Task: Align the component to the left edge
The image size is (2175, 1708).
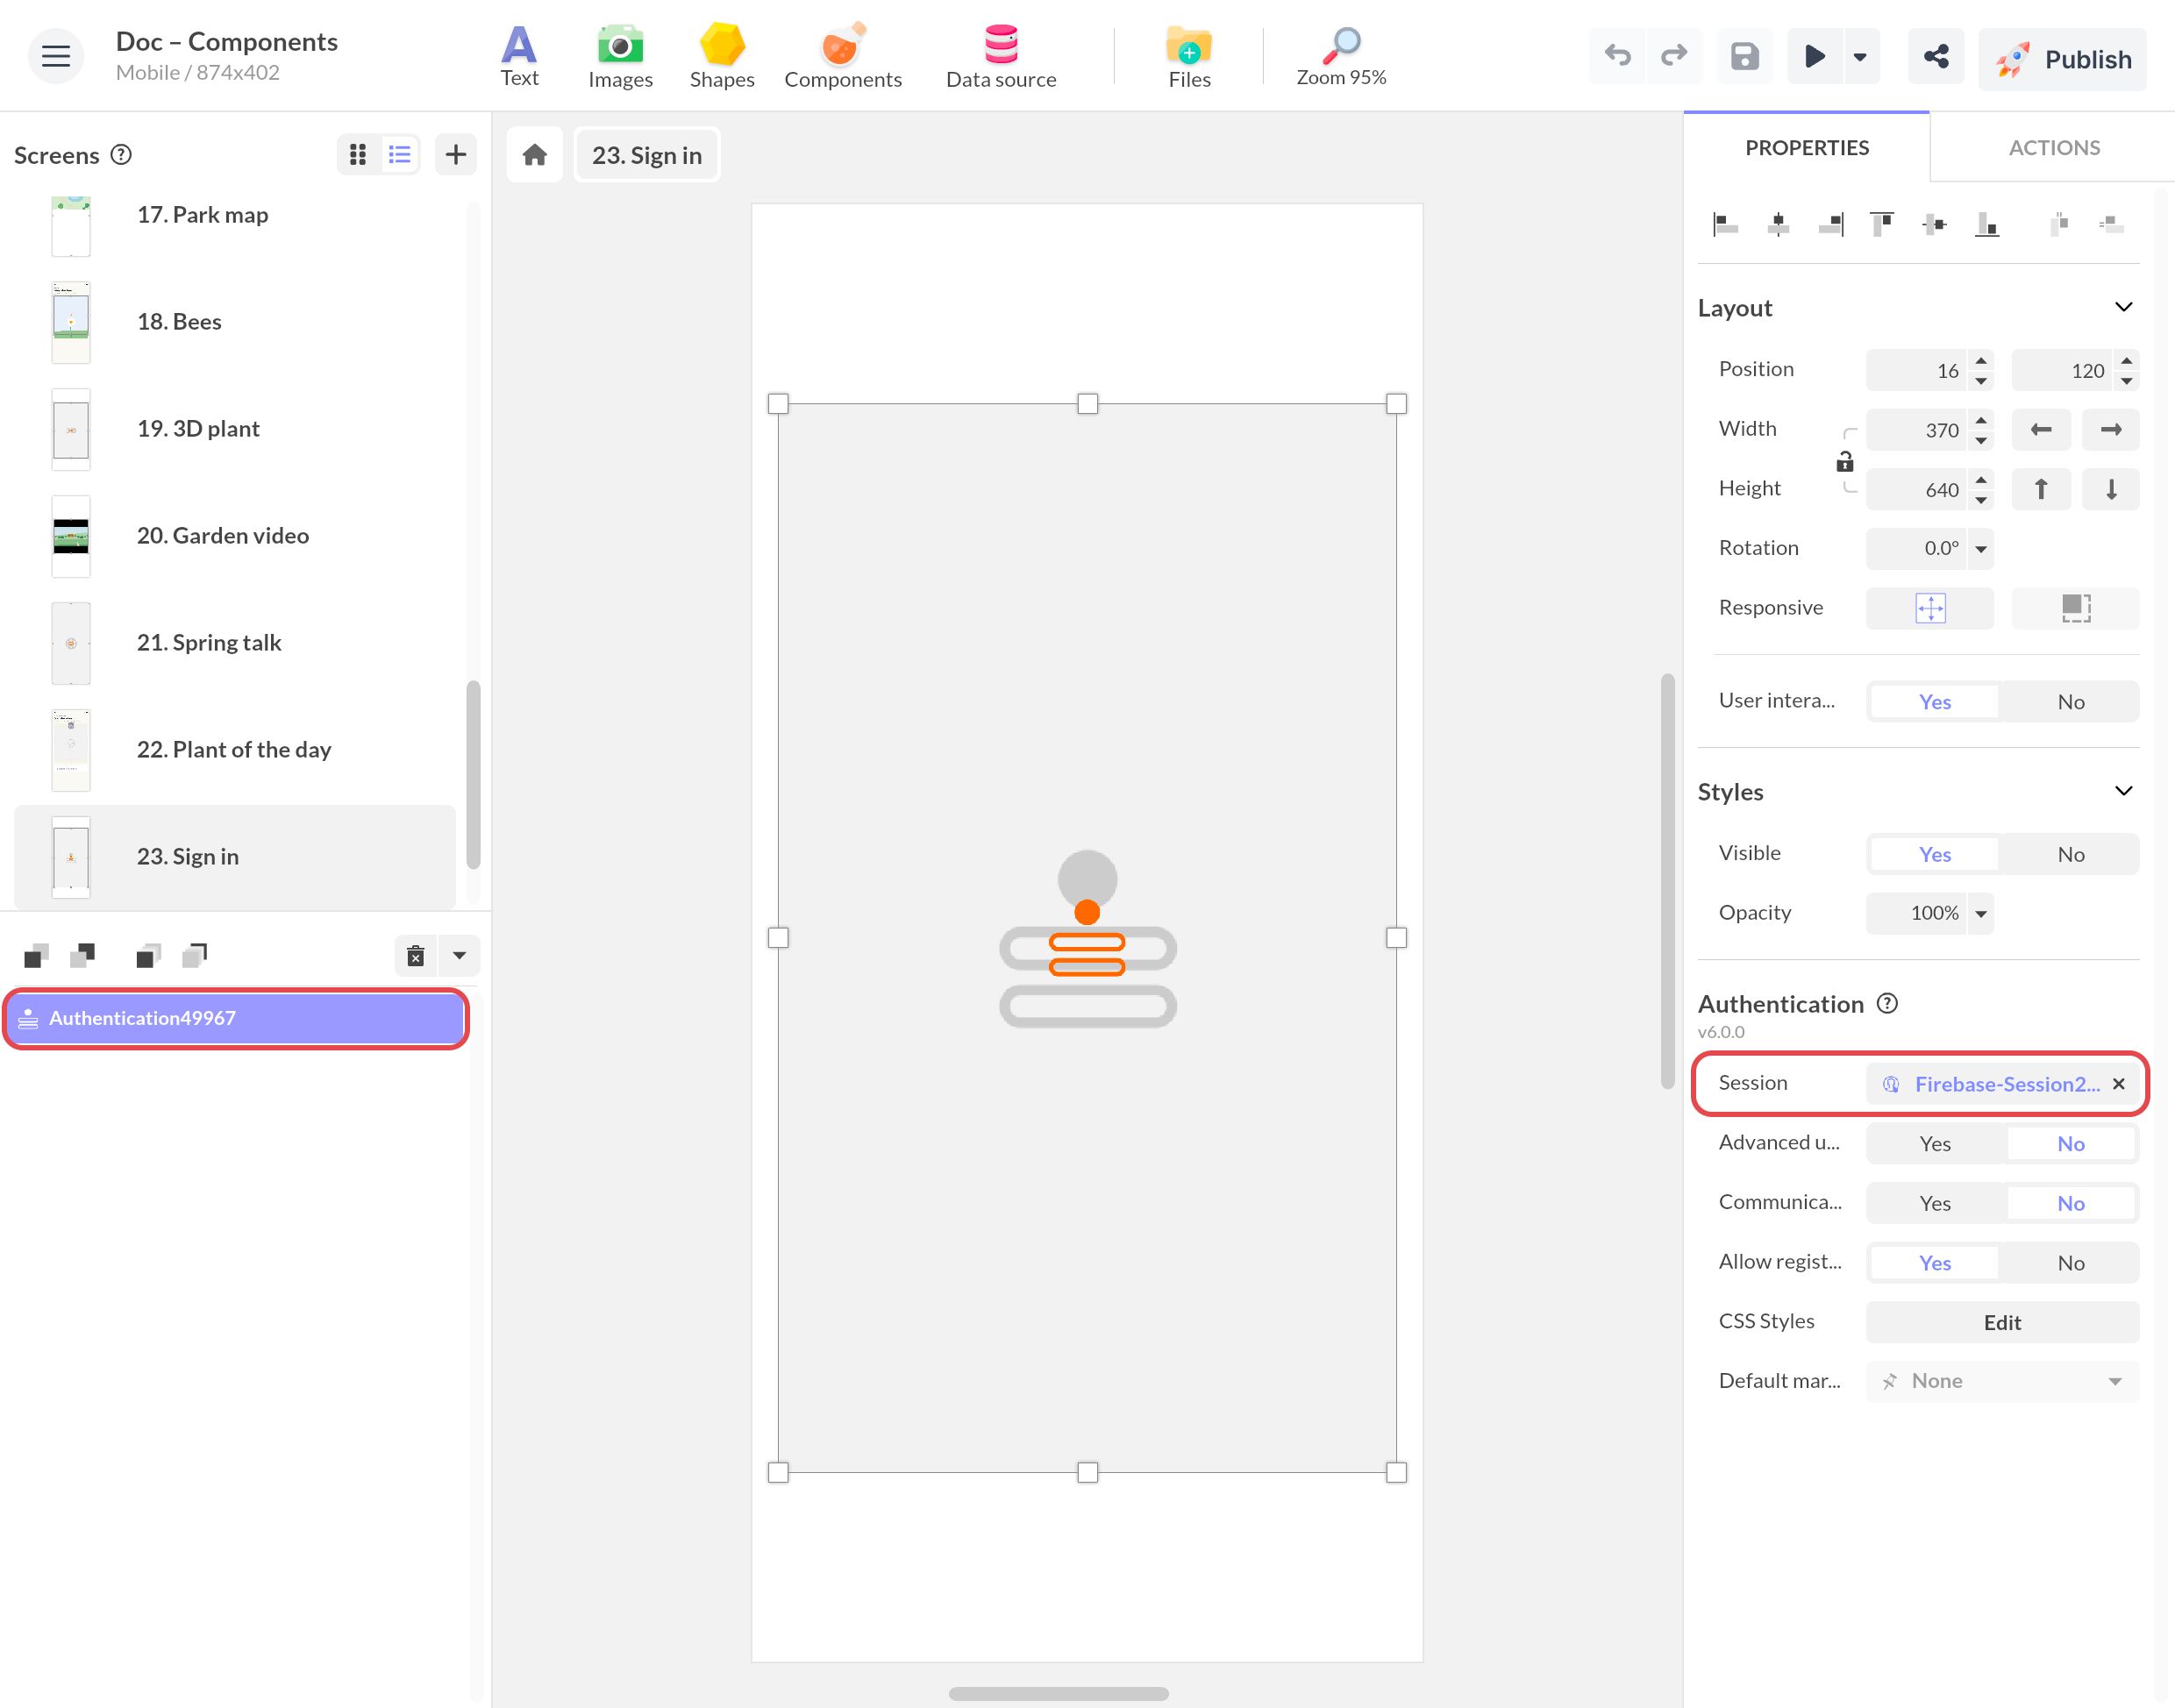Action: pyautogui.click(x=1725, y=224)
